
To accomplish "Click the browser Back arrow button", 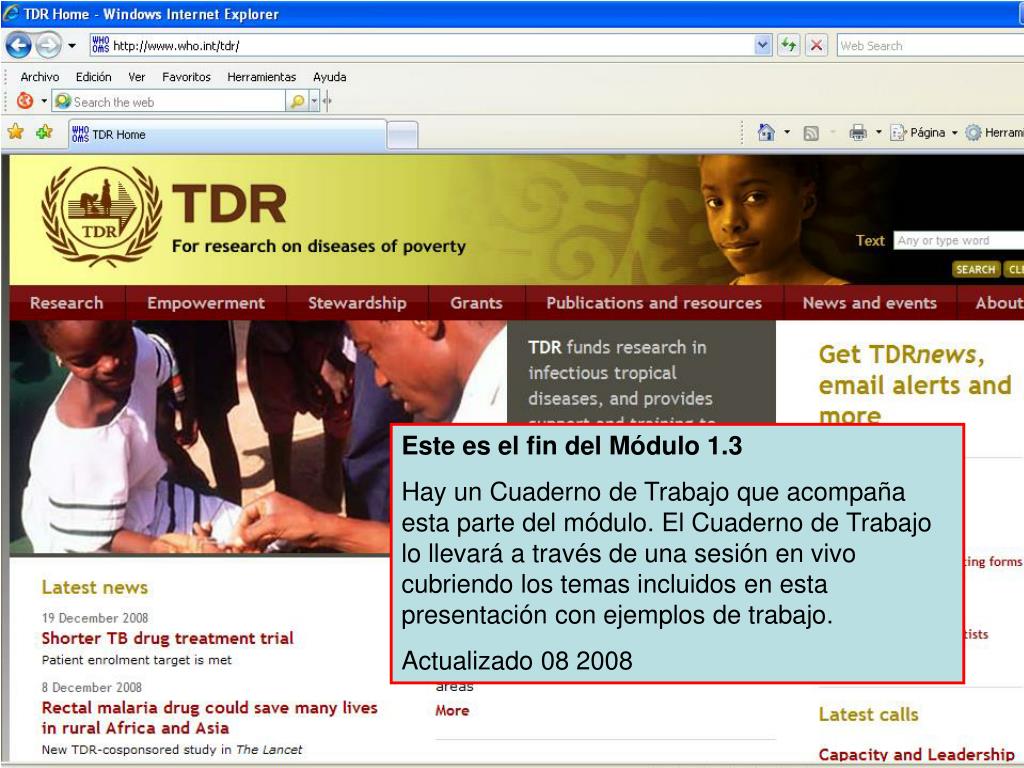I will click(x=18, y=46).
